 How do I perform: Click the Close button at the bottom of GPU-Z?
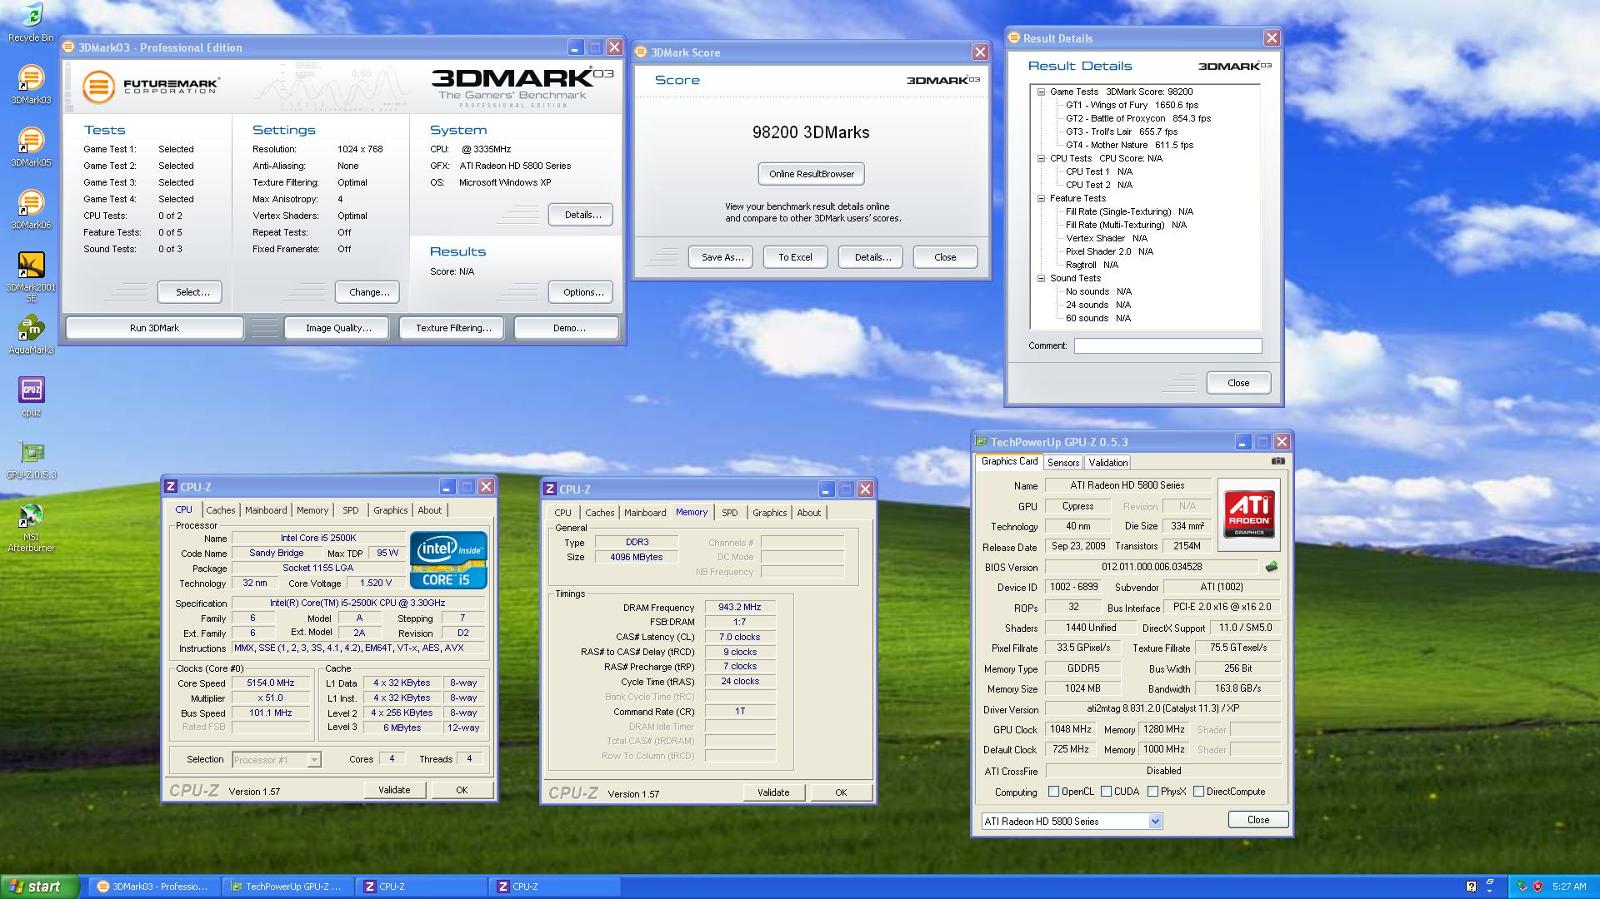tap(1258, 819)
